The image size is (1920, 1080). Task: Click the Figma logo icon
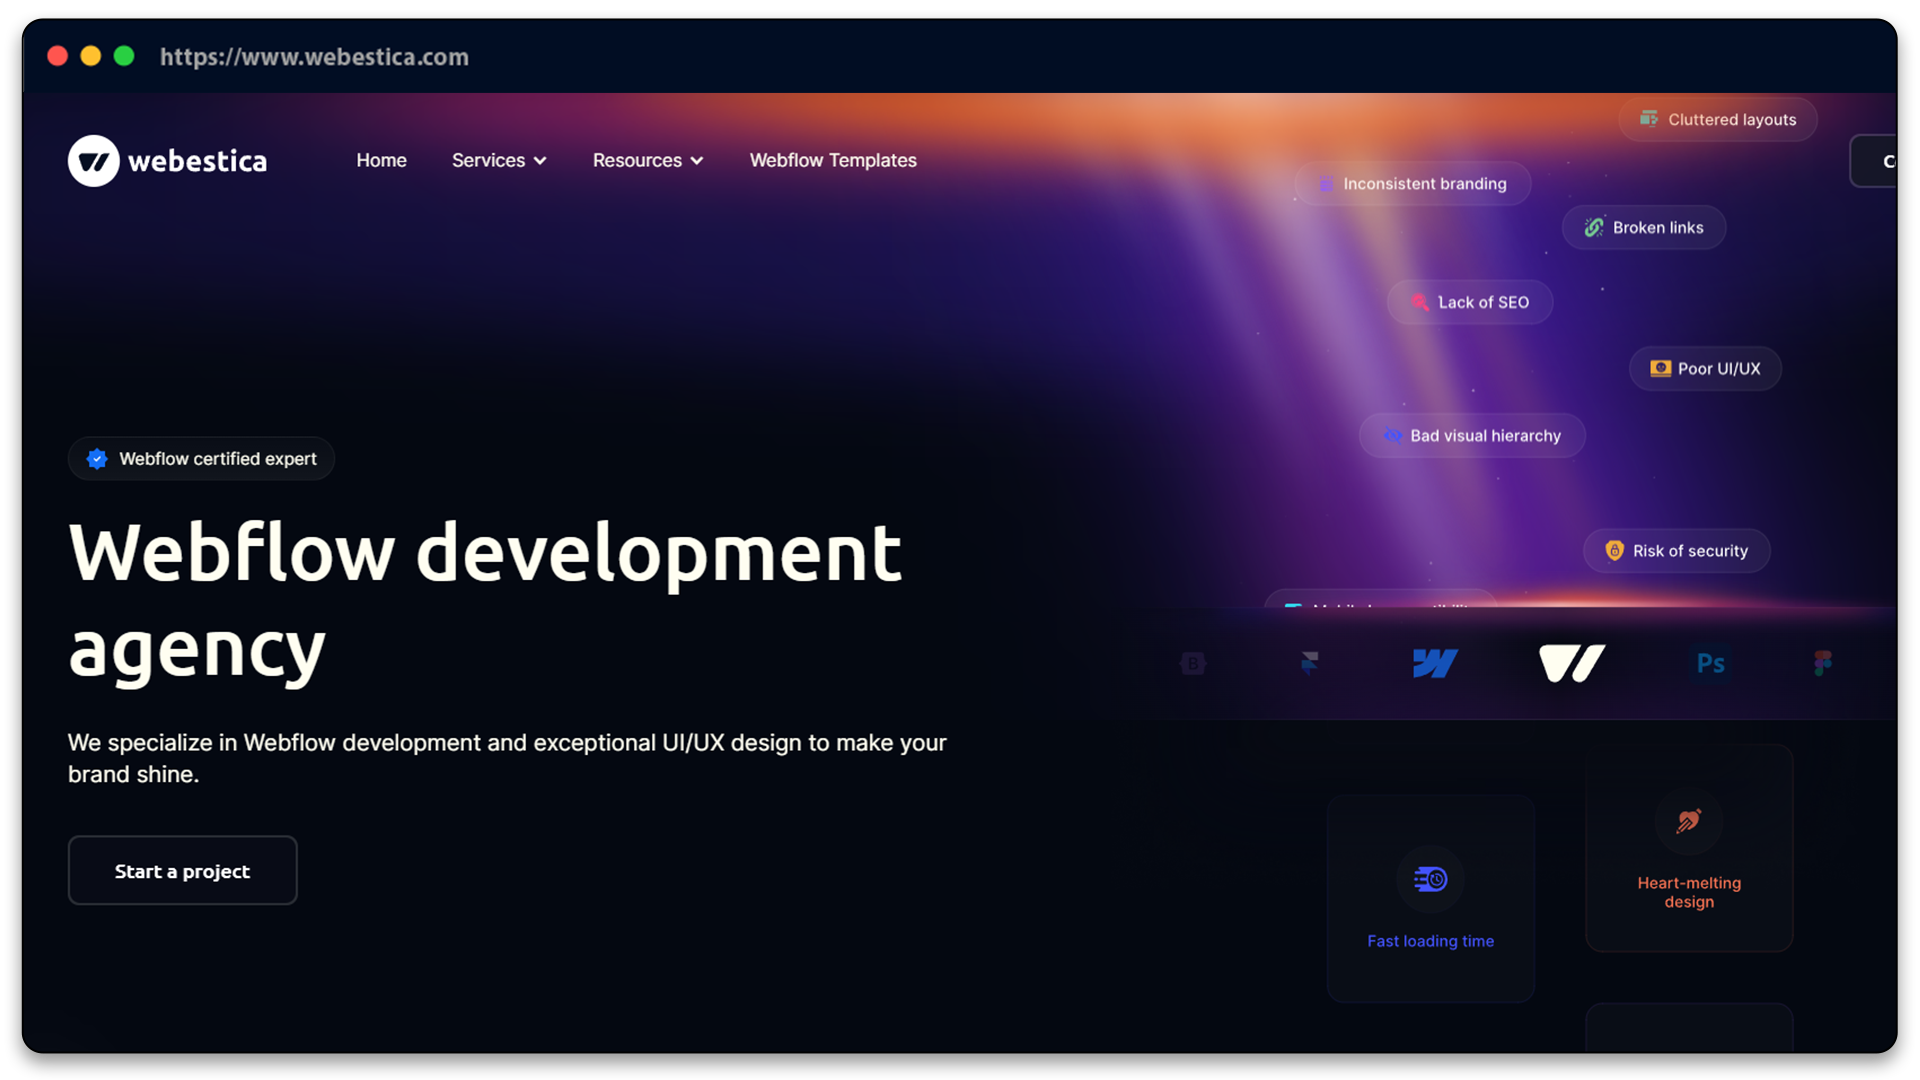pos(1823,663)
